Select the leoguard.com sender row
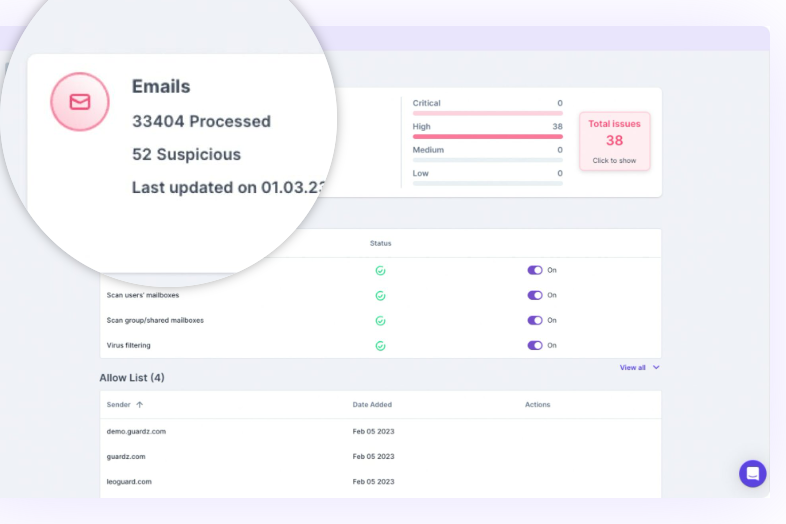786x524 pixels. [x=380, y=481]
